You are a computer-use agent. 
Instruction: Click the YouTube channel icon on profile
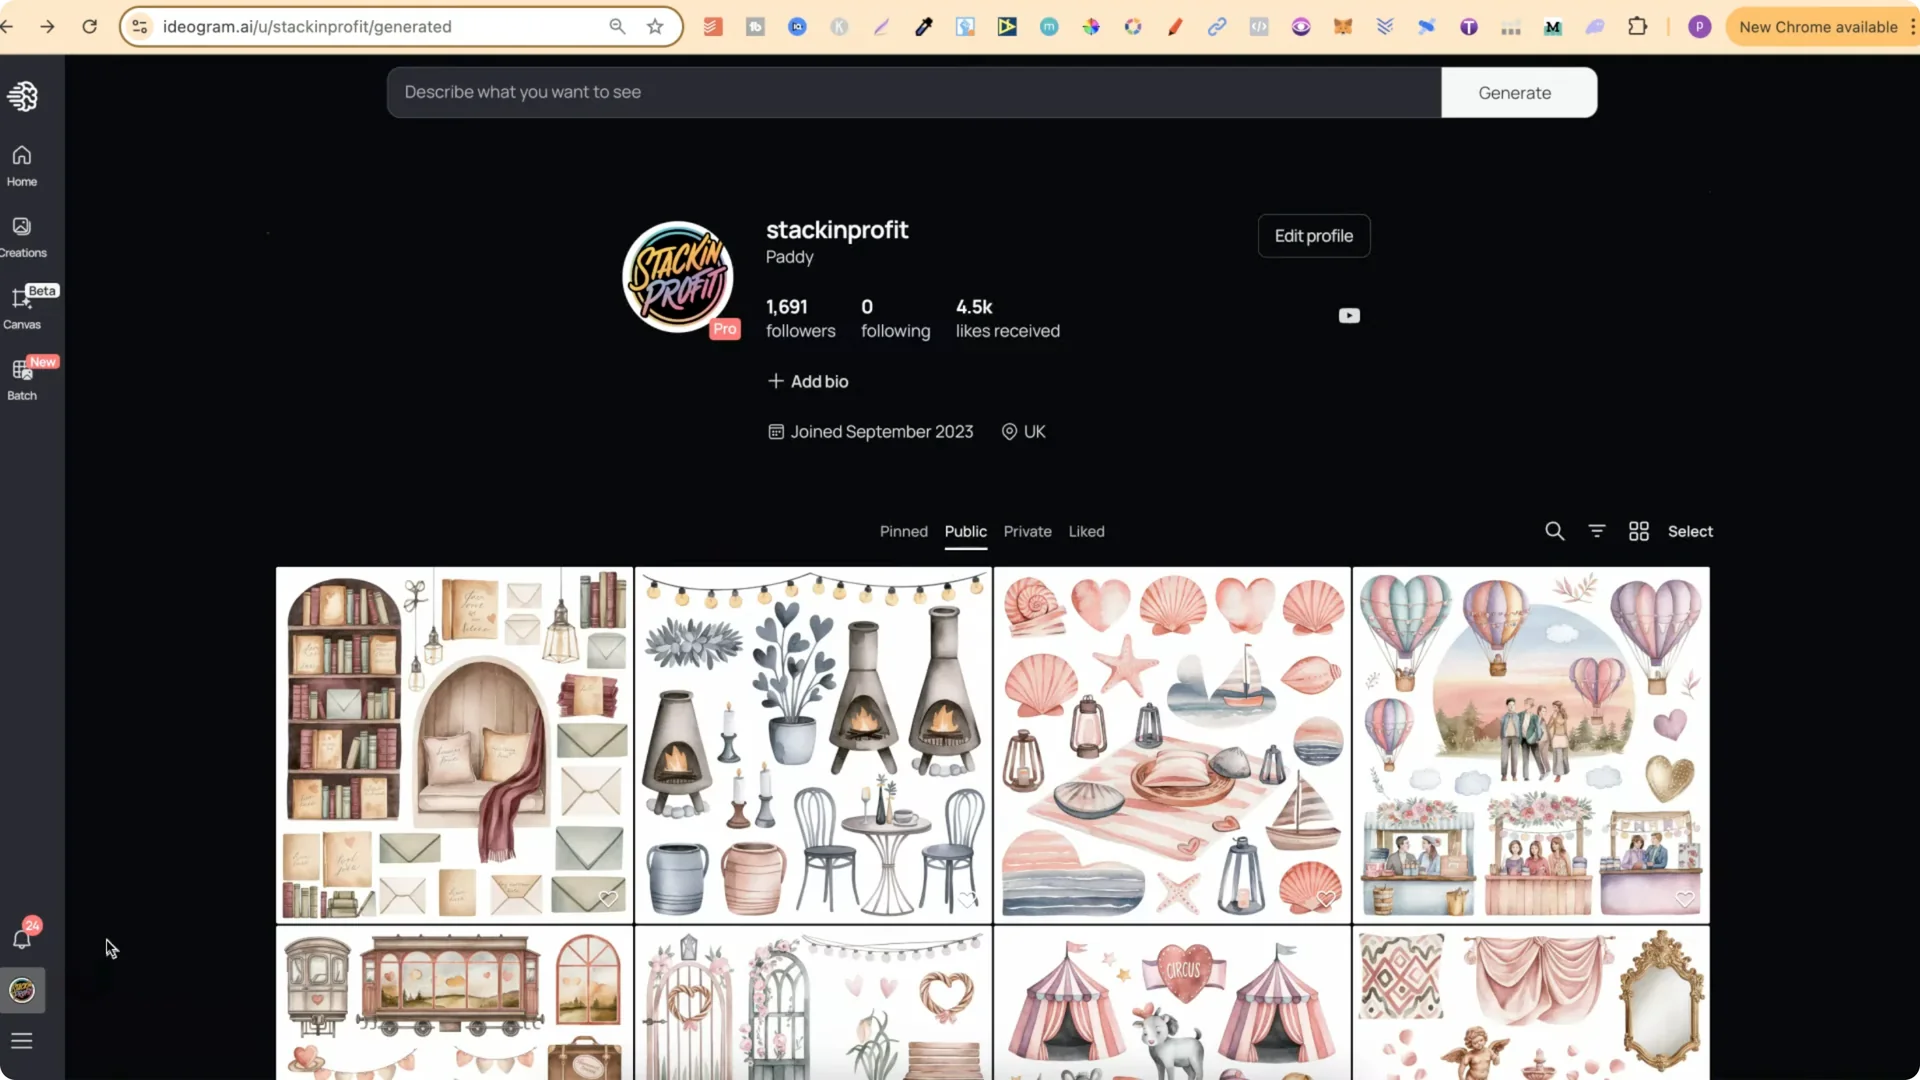coord(1349,315)
